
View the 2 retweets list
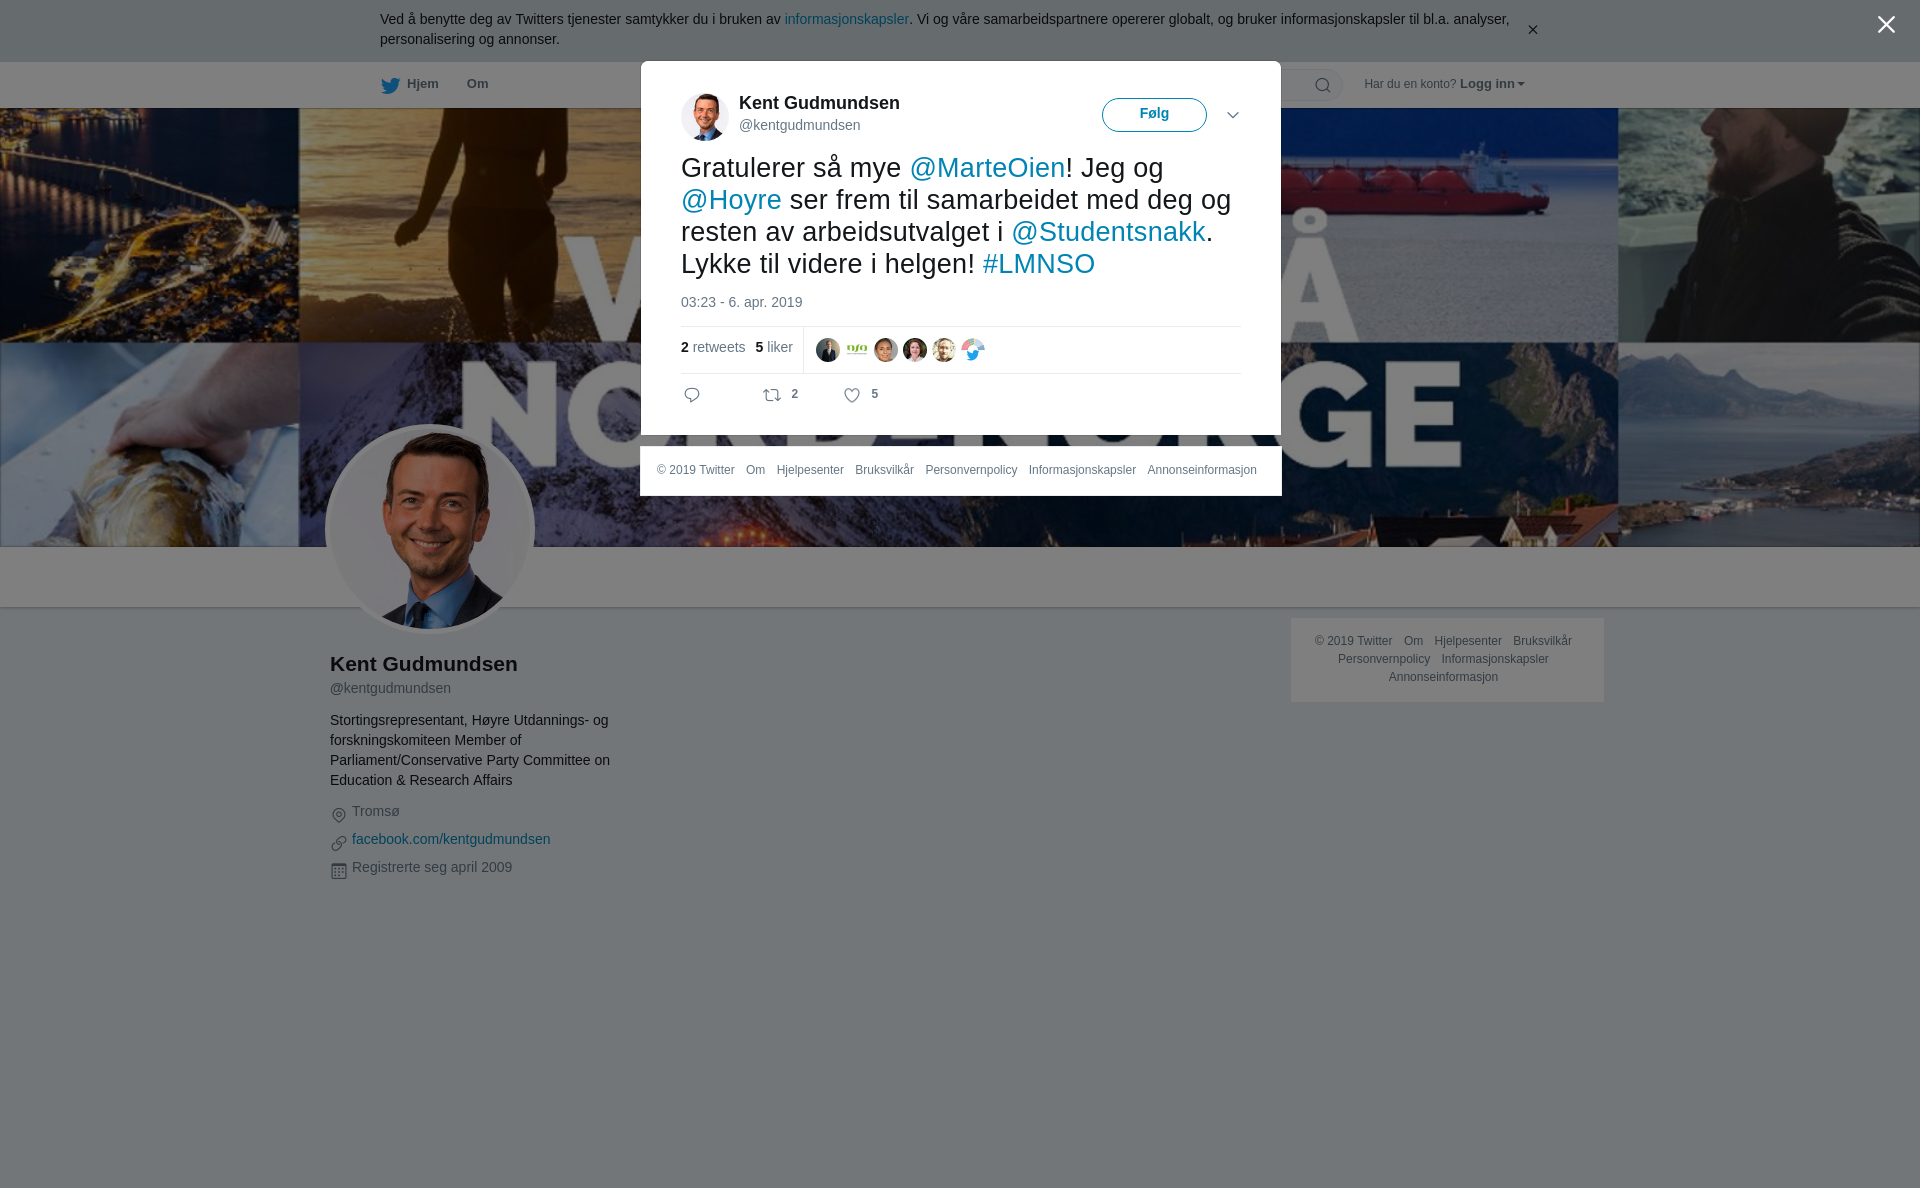[713, 347]
